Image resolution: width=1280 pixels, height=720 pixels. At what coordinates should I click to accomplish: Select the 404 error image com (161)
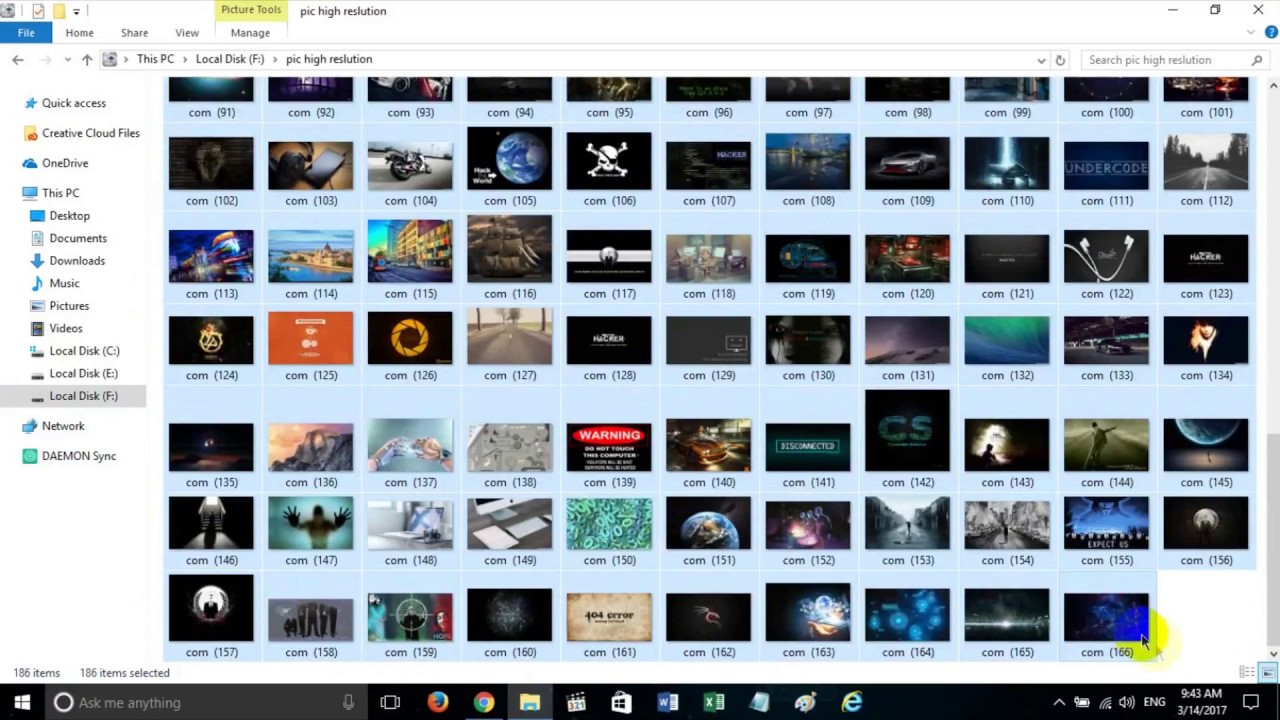coord(609,618)
